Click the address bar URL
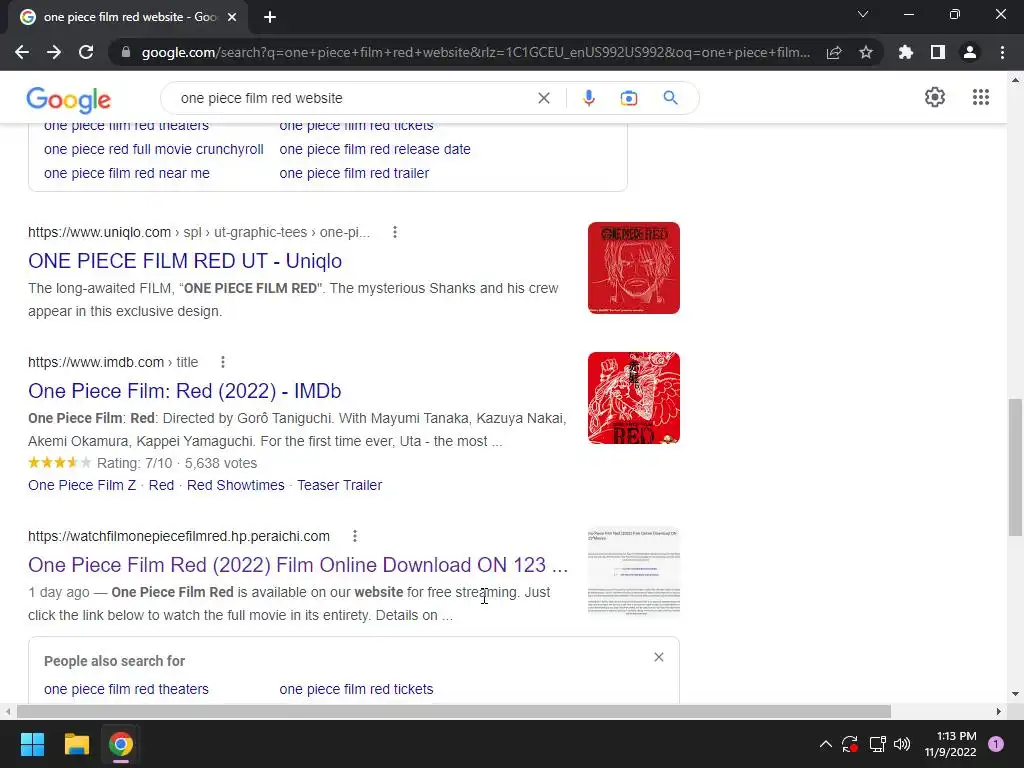The width and height of the screenshot is (1024, 768). (475, 52)
